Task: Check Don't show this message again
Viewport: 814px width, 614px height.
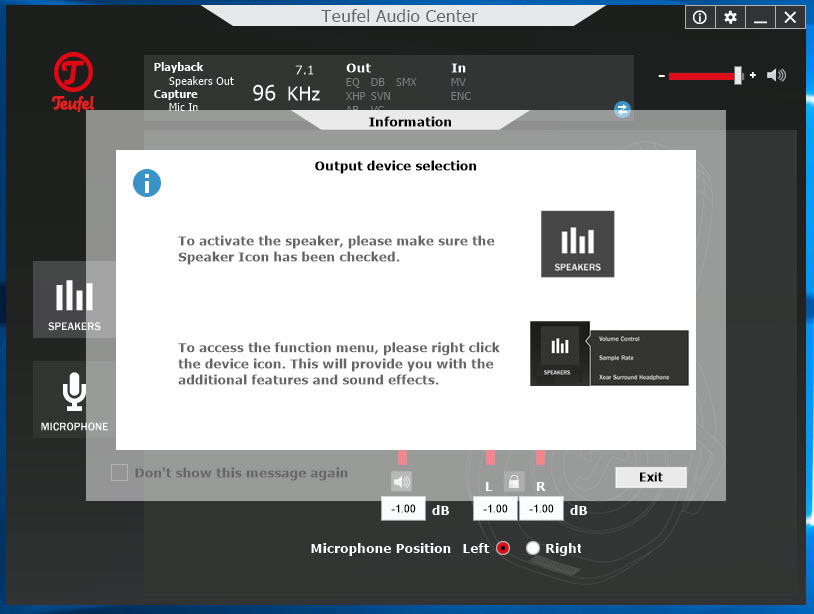Action: (119, 472)
